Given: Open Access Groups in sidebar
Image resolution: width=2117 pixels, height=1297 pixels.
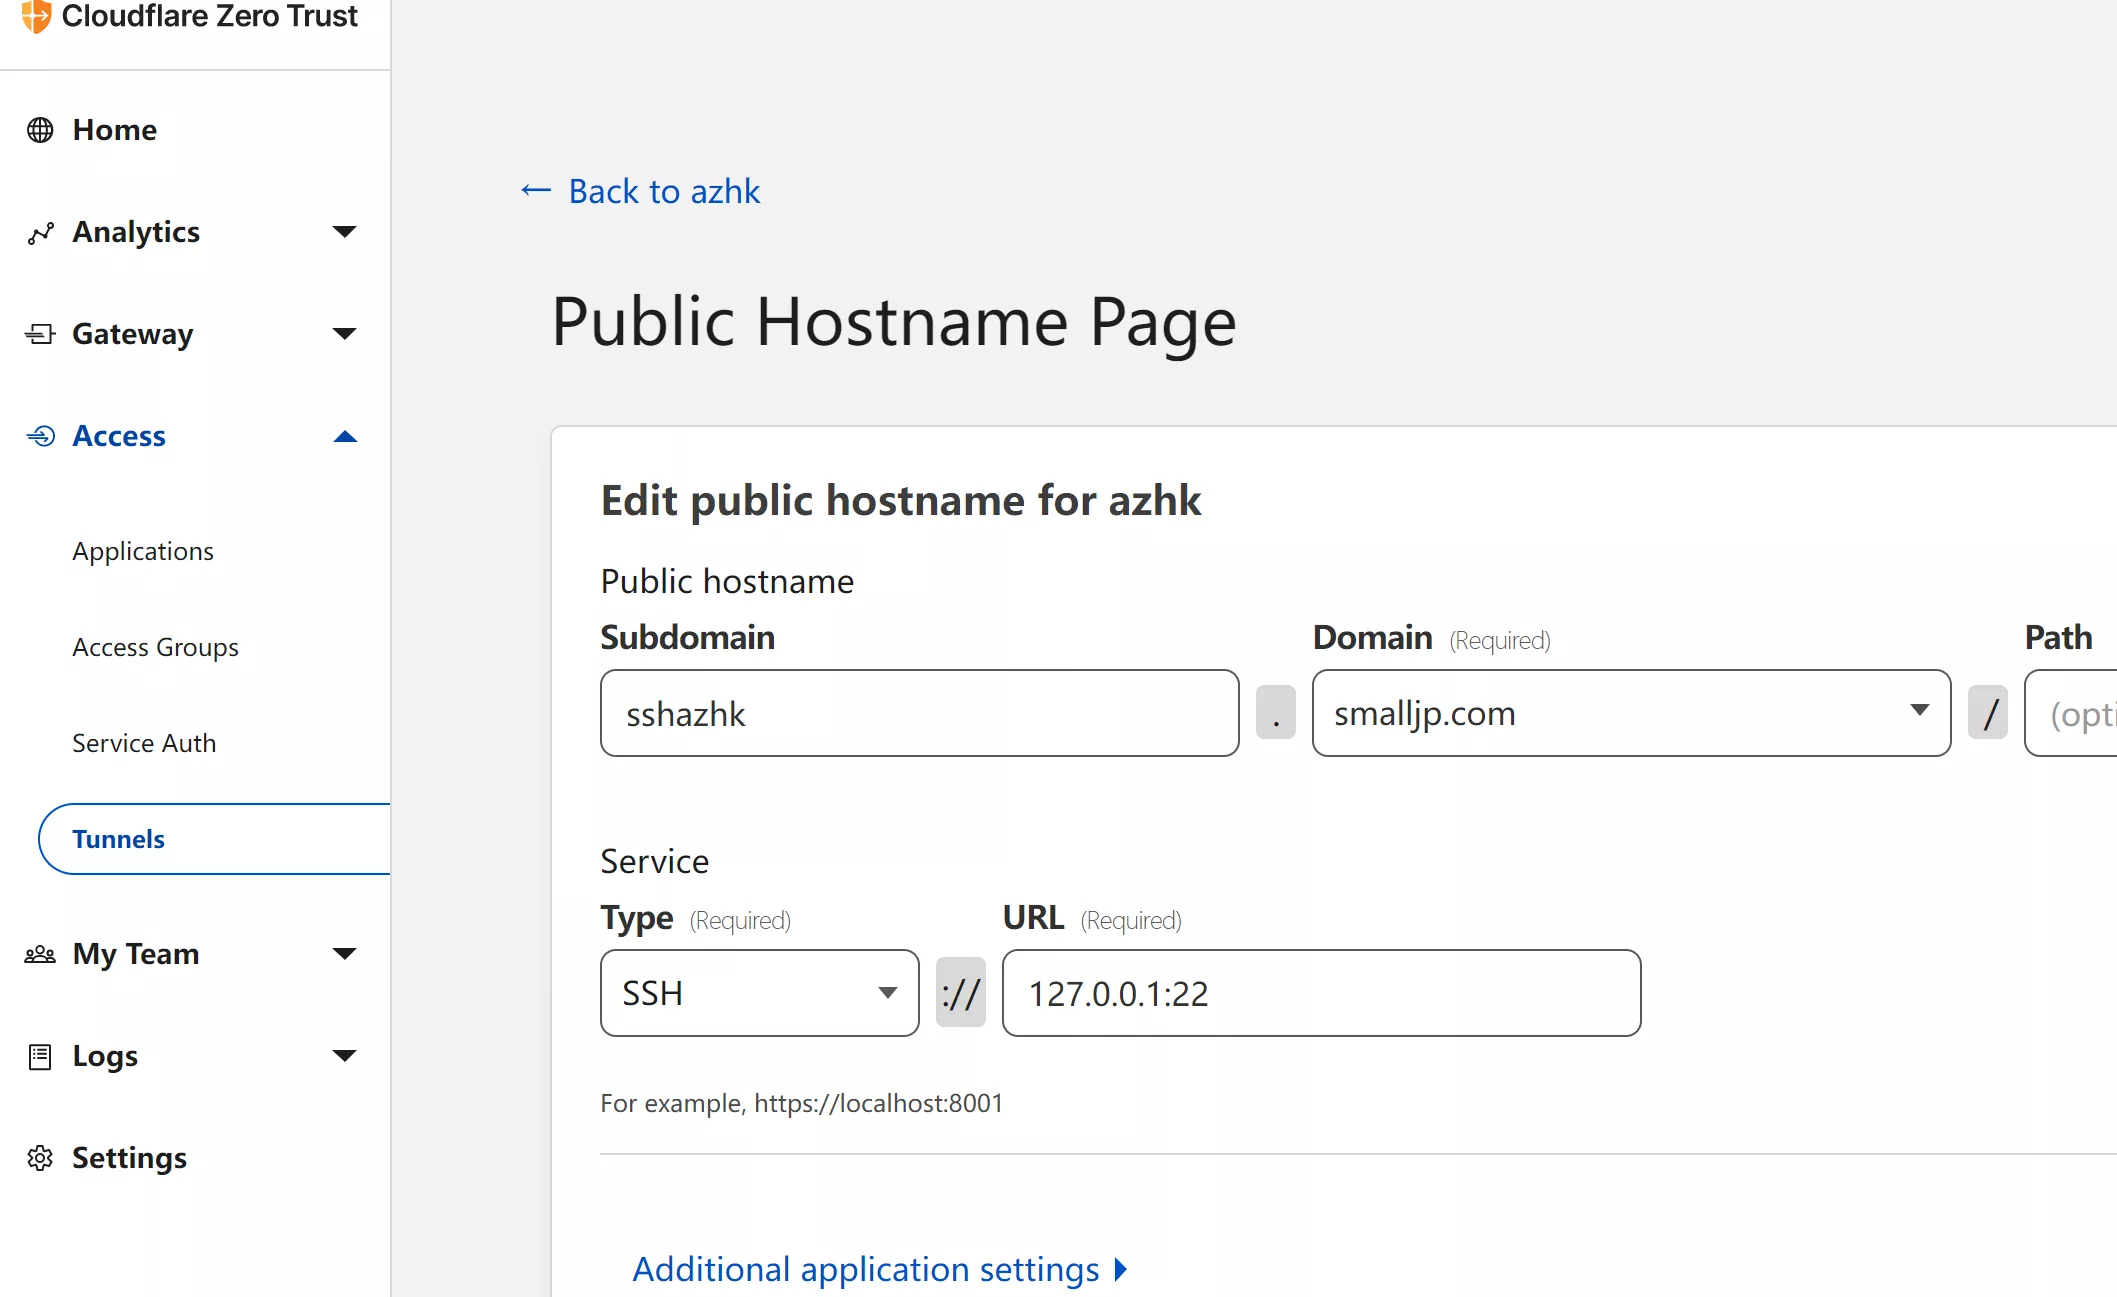Looking at the screenshot, I should [x=155, y=647].
